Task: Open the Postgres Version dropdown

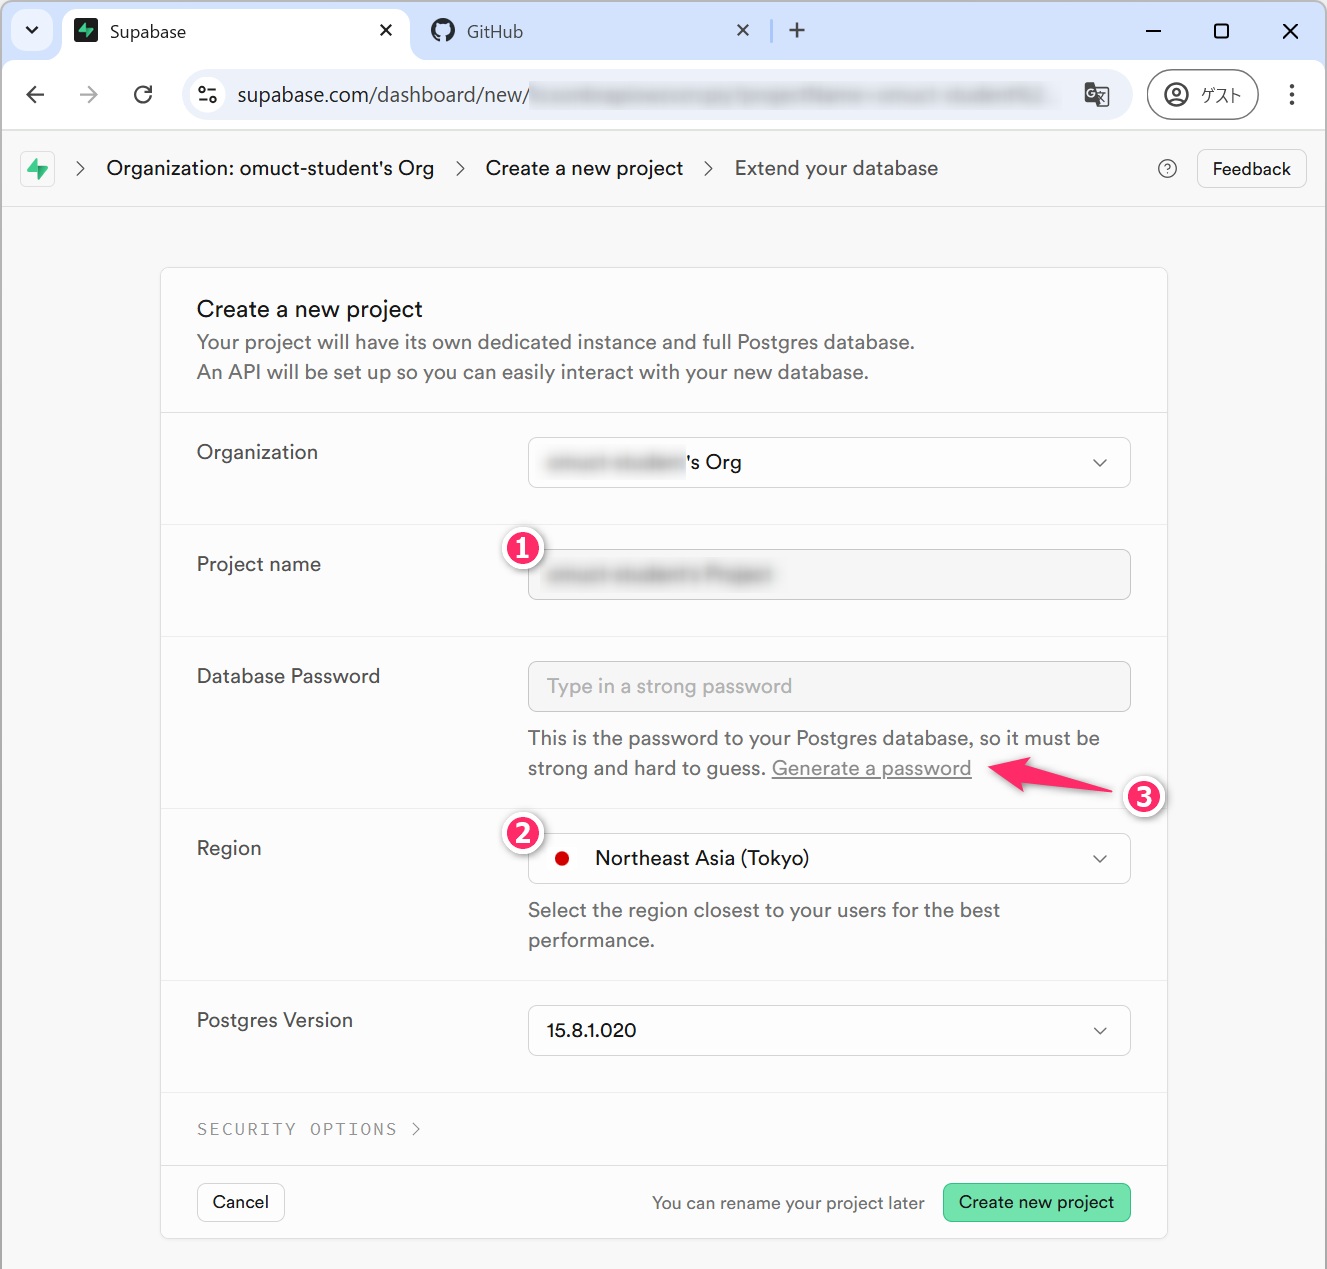Action: pos(828,1031)
